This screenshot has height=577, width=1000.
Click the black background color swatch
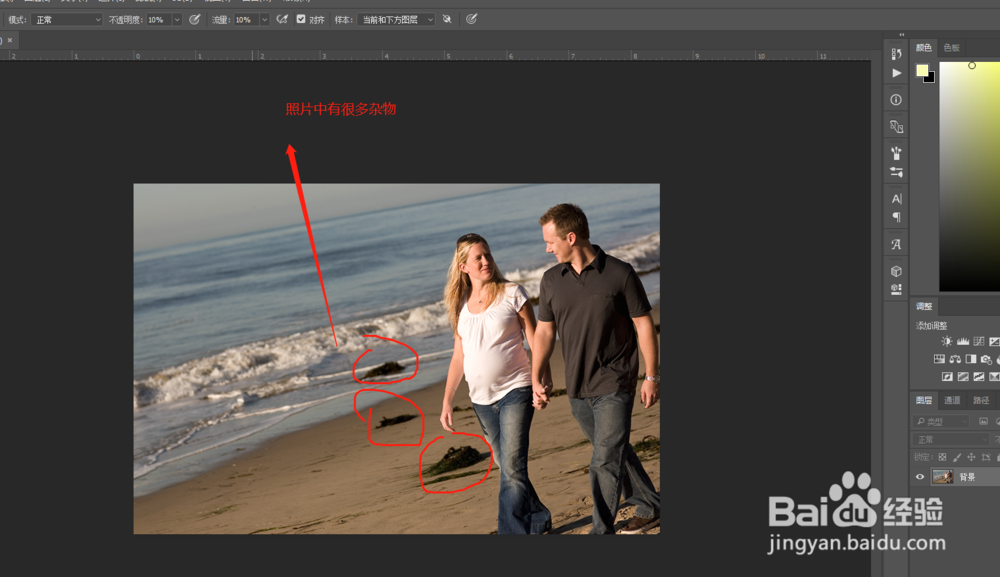931,78
